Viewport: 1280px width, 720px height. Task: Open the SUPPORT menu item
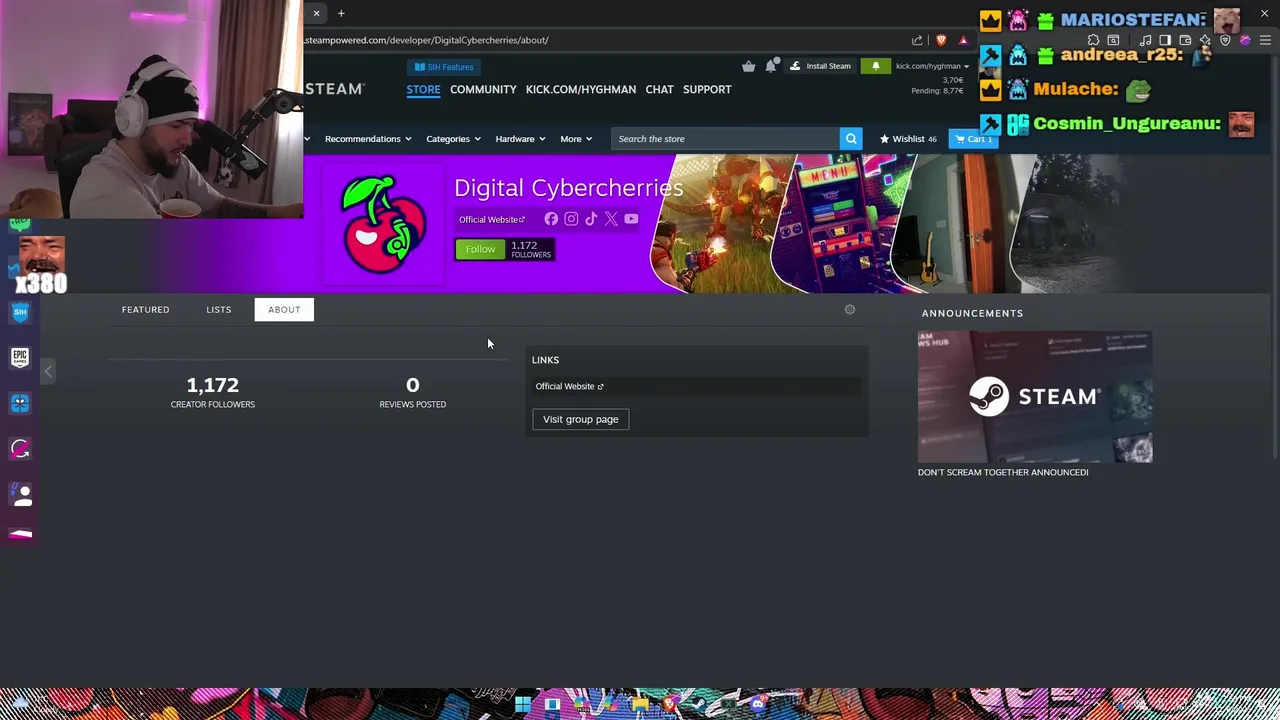point(707,89)
